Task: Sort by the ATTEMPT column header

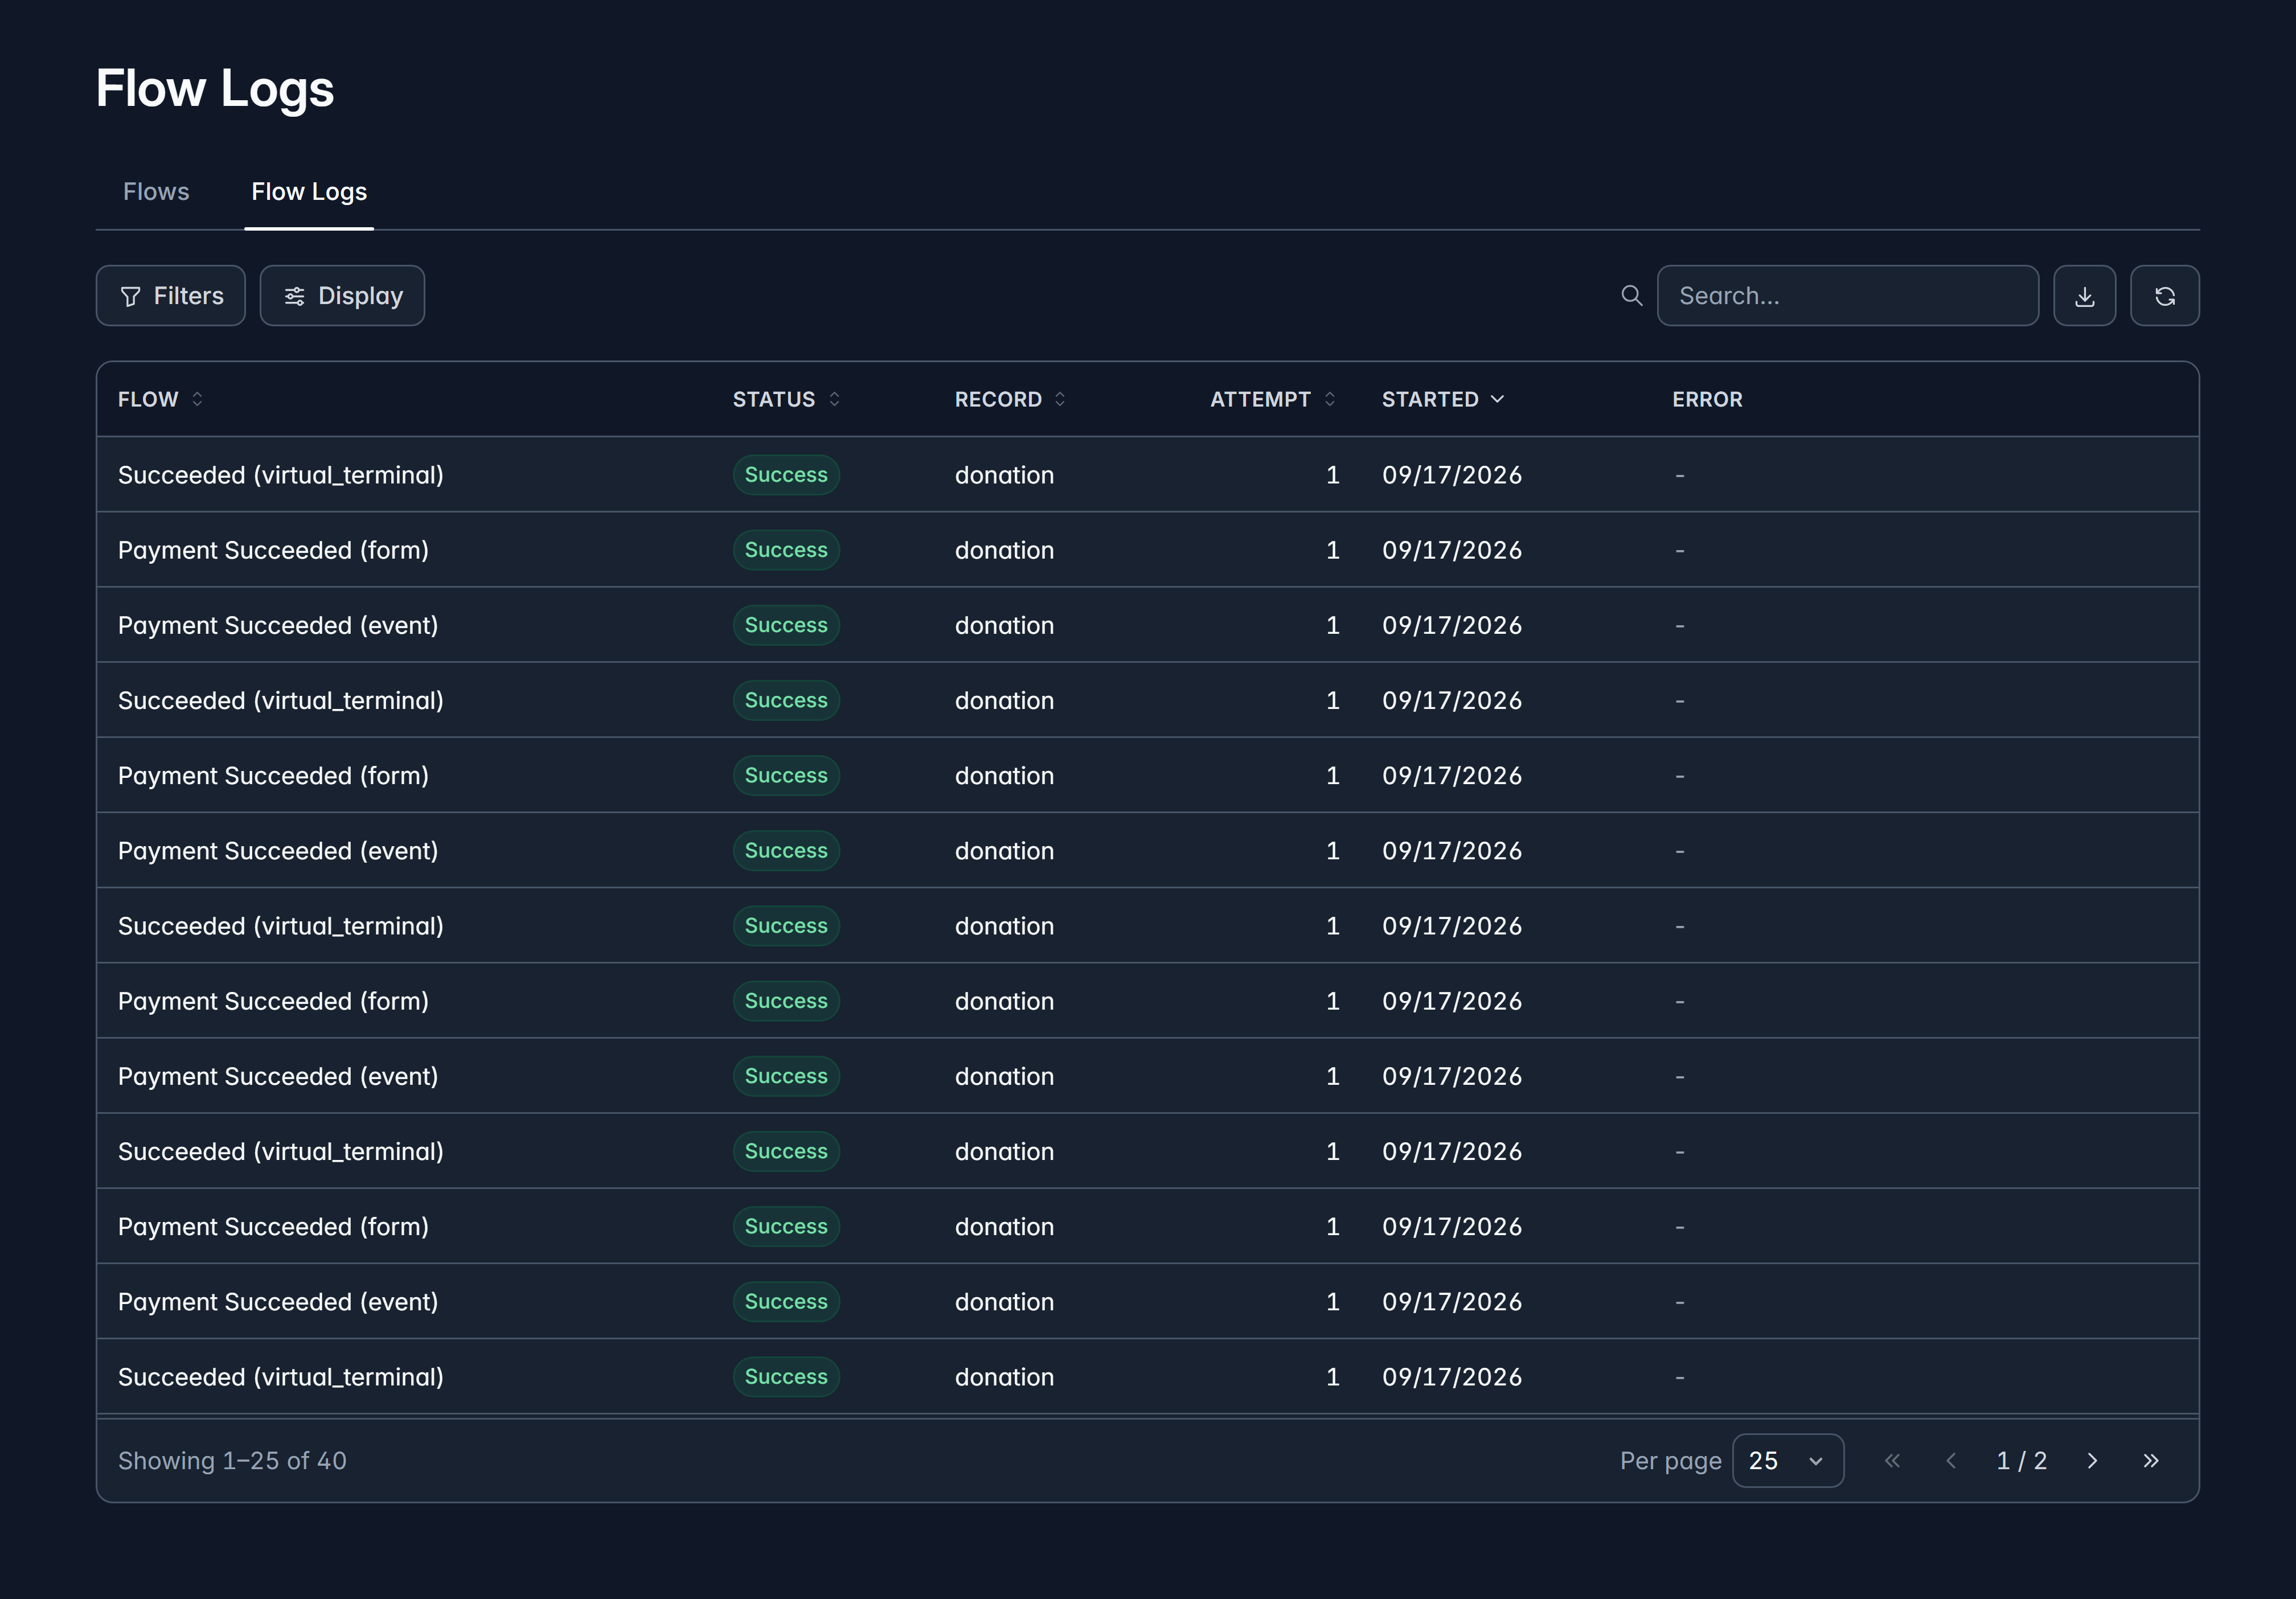Action: tap(1273, 399)
